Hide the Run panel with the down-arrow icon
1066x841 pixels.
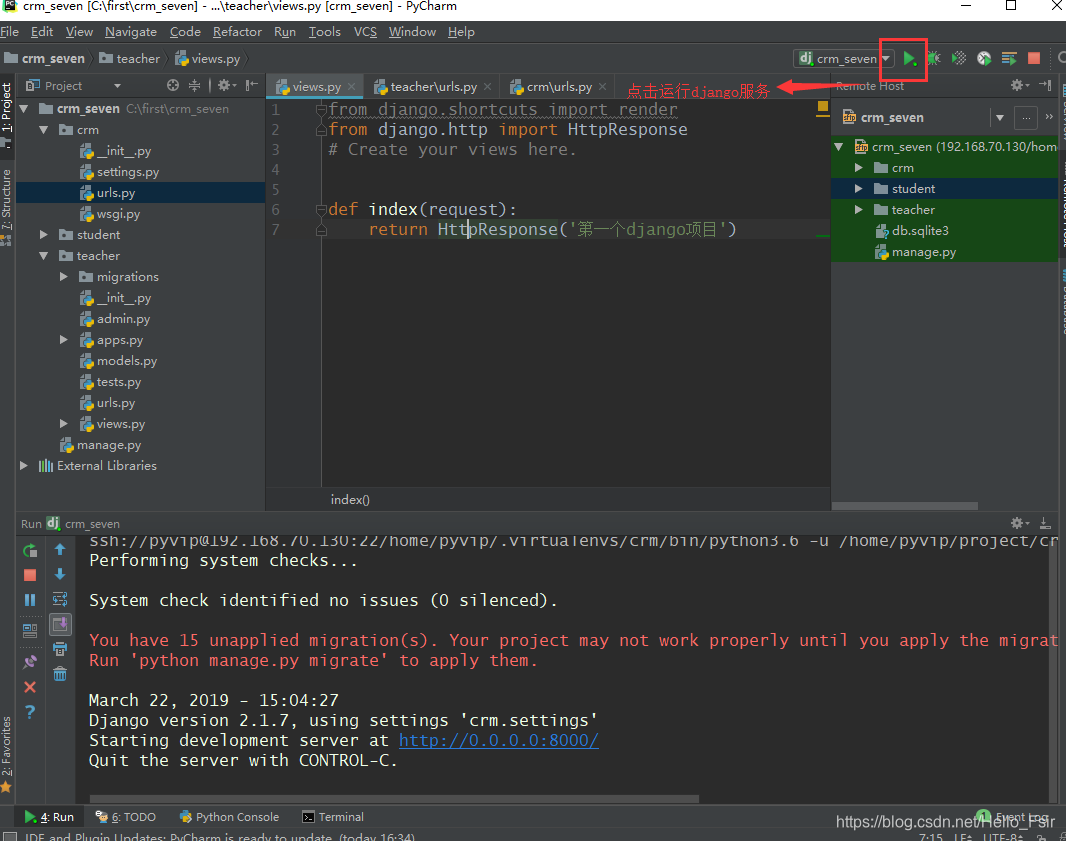point(1045,523)
